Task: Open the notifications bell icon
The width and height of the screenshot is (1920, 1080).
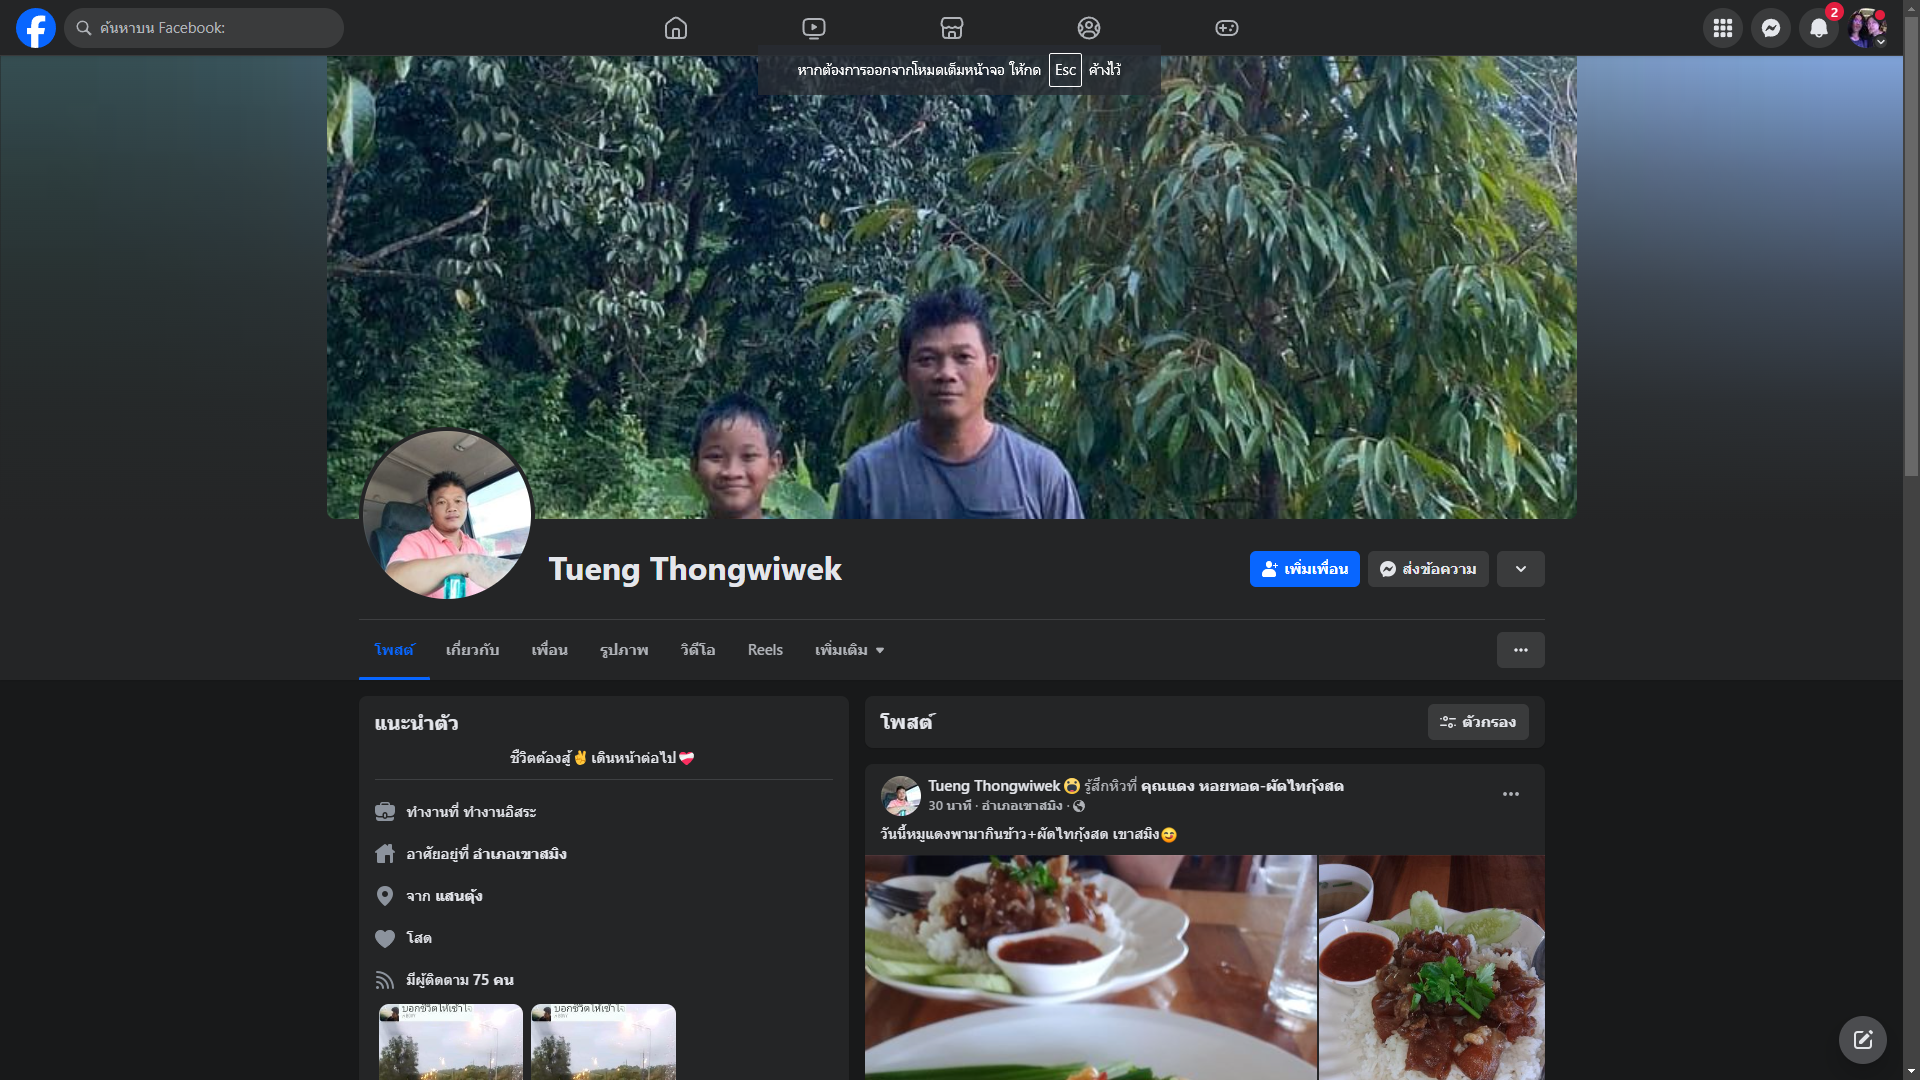Action: click(x=1818, y=28)
